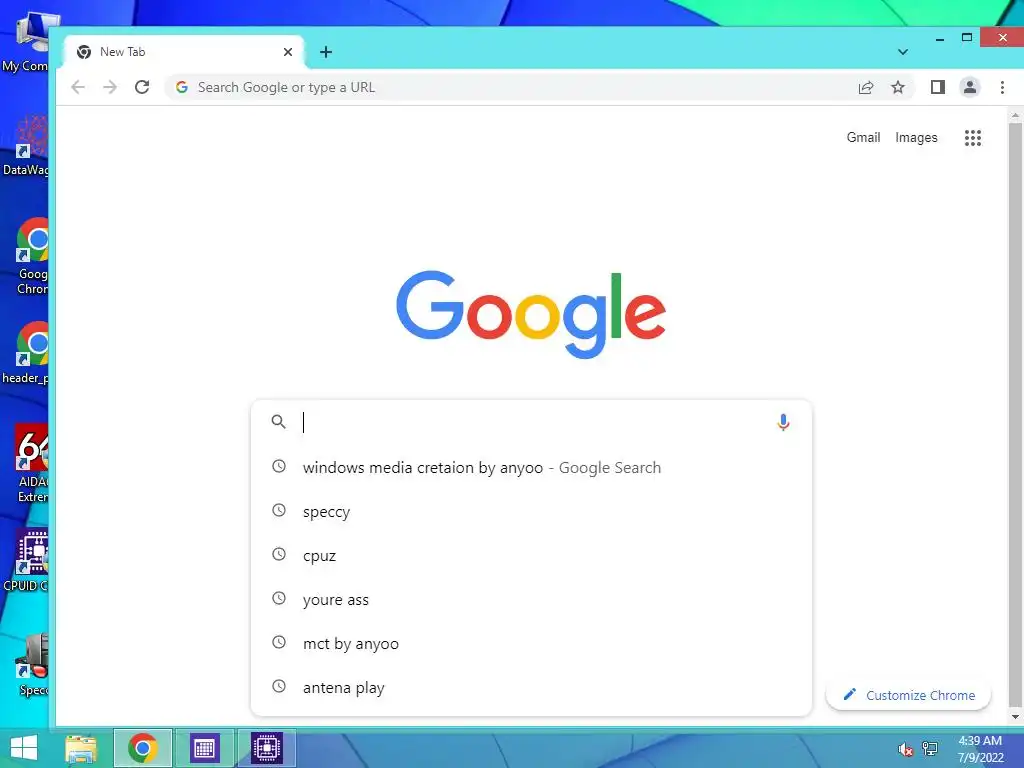Click the forward navigation arrow
This screenshot has width=1024, height=768.
click(x=110, y=87)
